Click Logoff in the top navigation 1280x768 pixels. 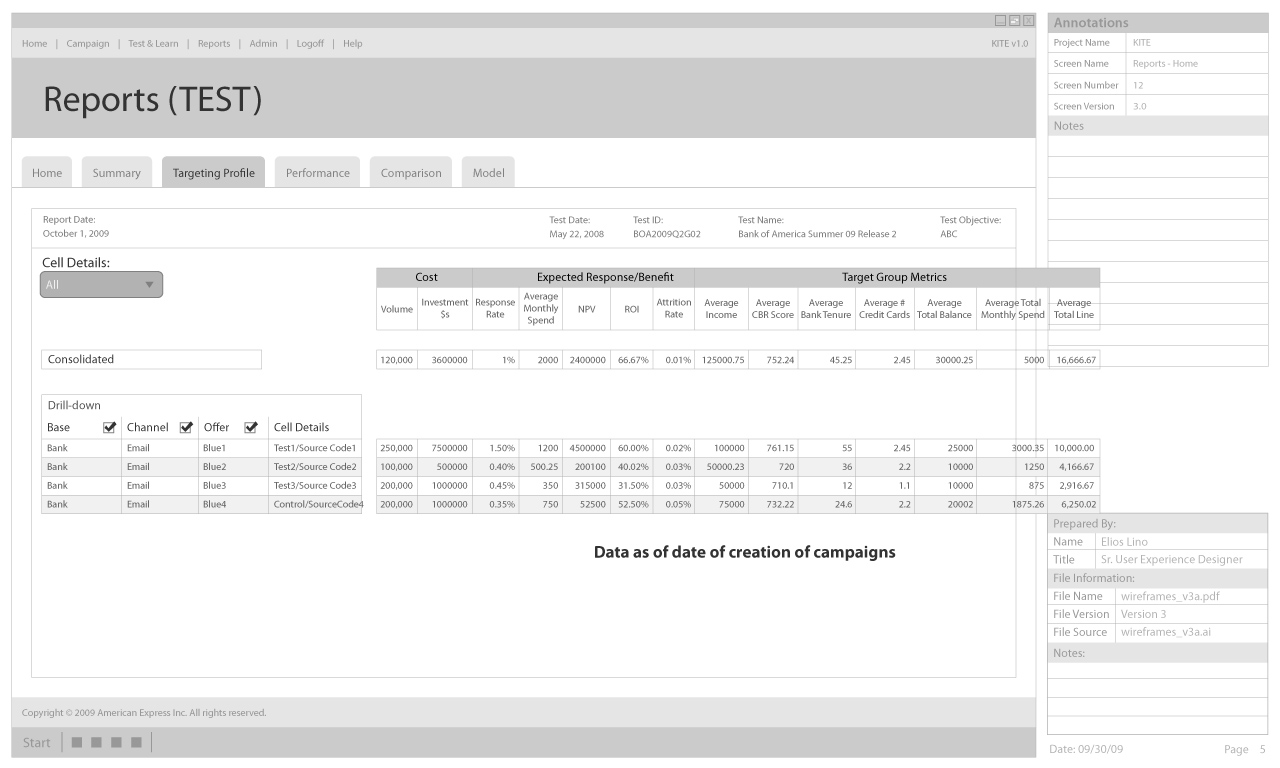pyautogui.click(x=316, y=43)
